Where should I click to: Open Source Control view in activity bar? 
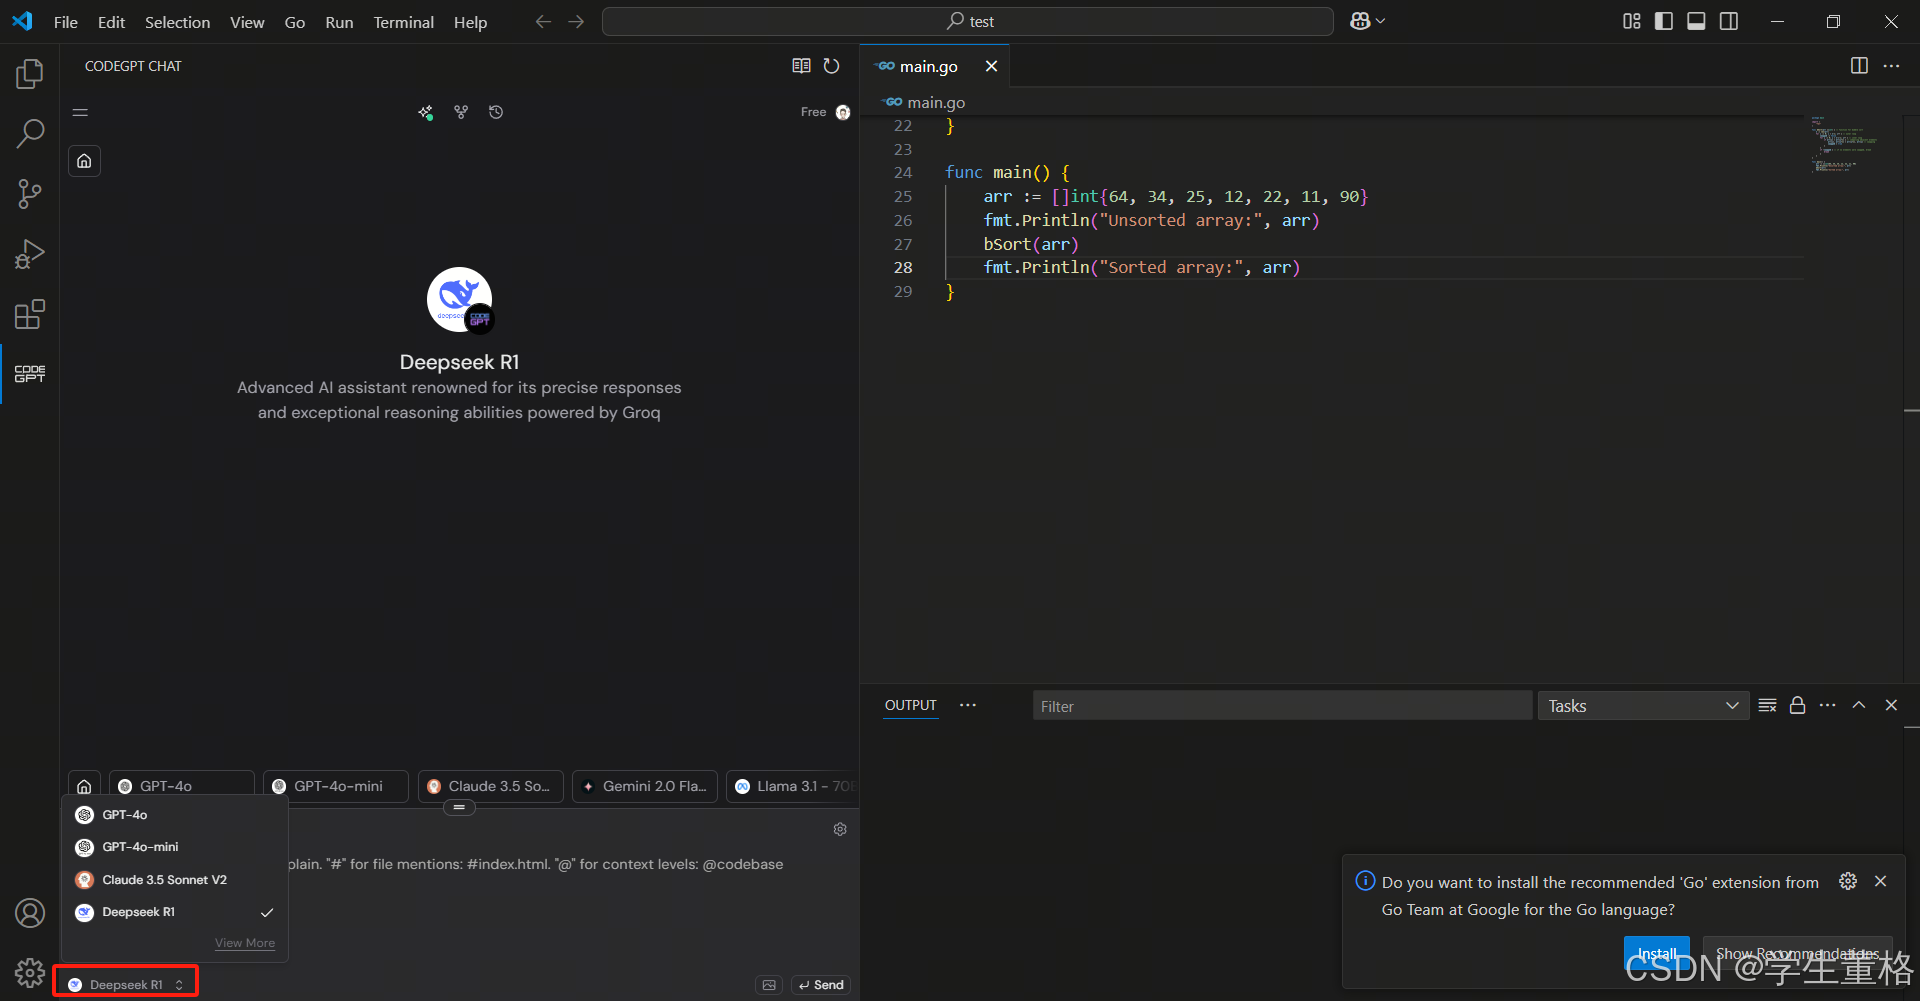pos(30,193)
